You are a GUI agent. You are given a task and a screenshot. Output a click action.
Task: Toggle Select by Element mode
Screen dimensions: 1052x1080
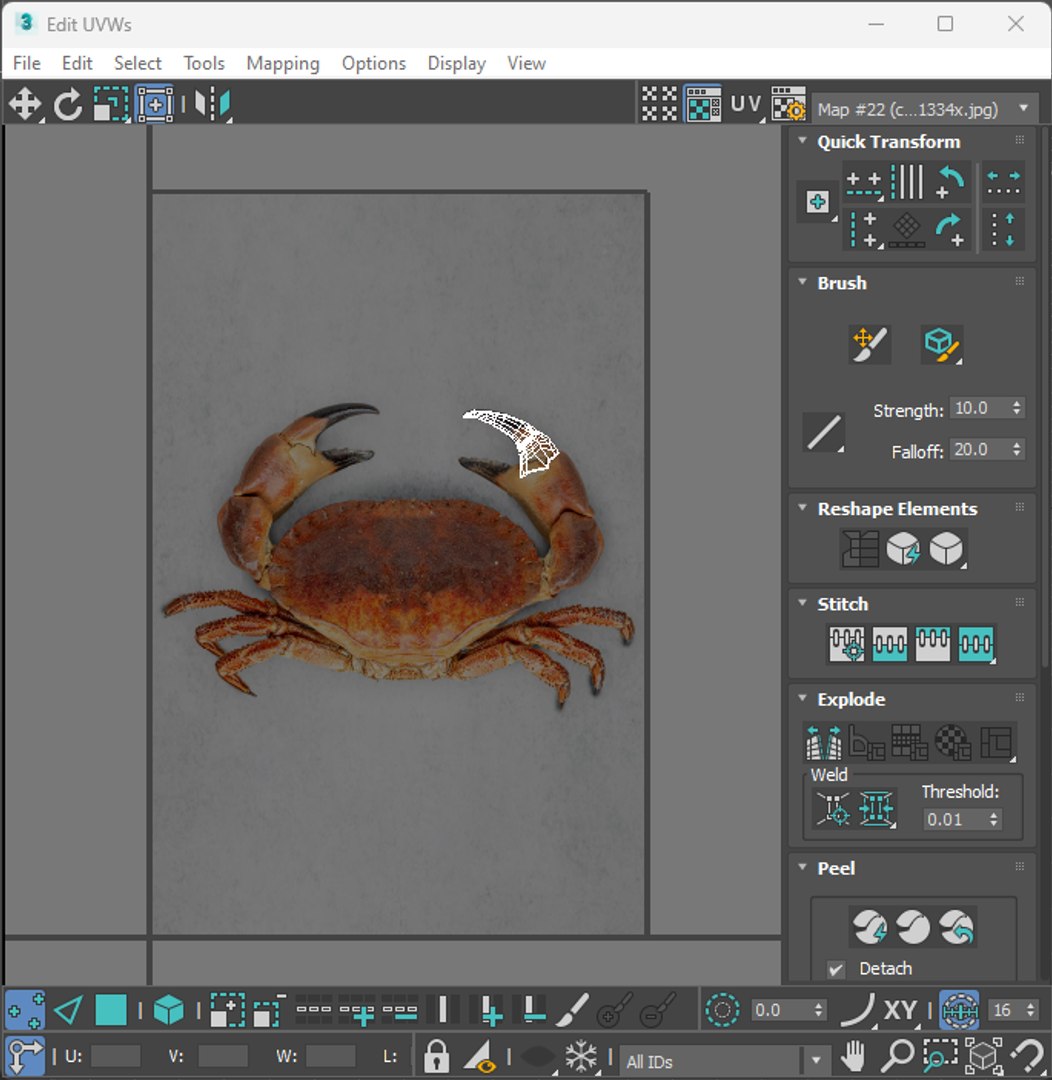click(169, 1010)
